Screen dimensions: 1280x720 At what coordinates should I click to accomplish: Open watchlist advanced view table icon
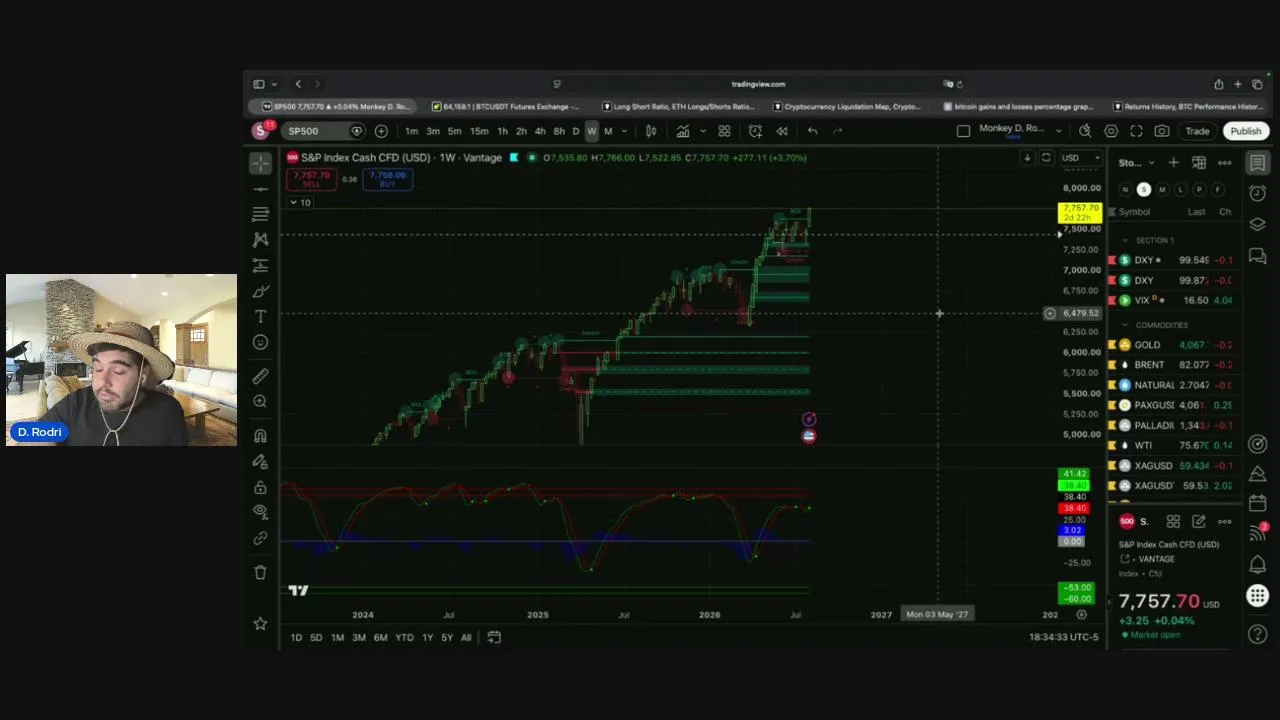coord(1198,162)
